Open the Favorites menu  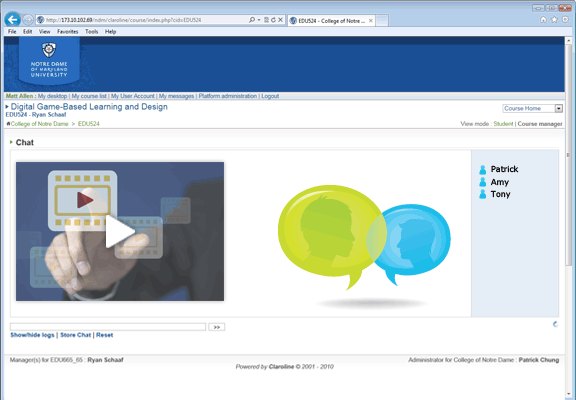(68, 32)
